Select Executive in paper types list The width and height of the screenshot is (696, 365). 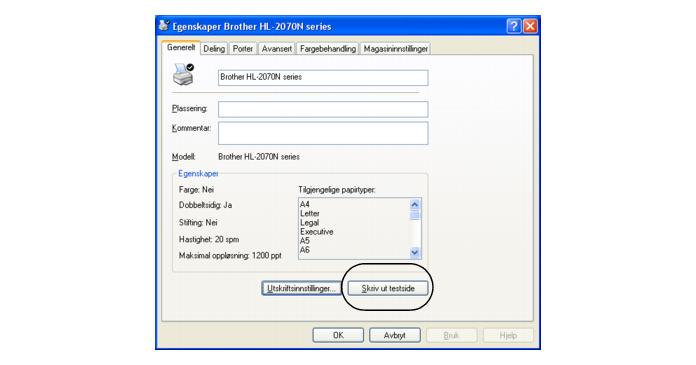coord(316,232)
